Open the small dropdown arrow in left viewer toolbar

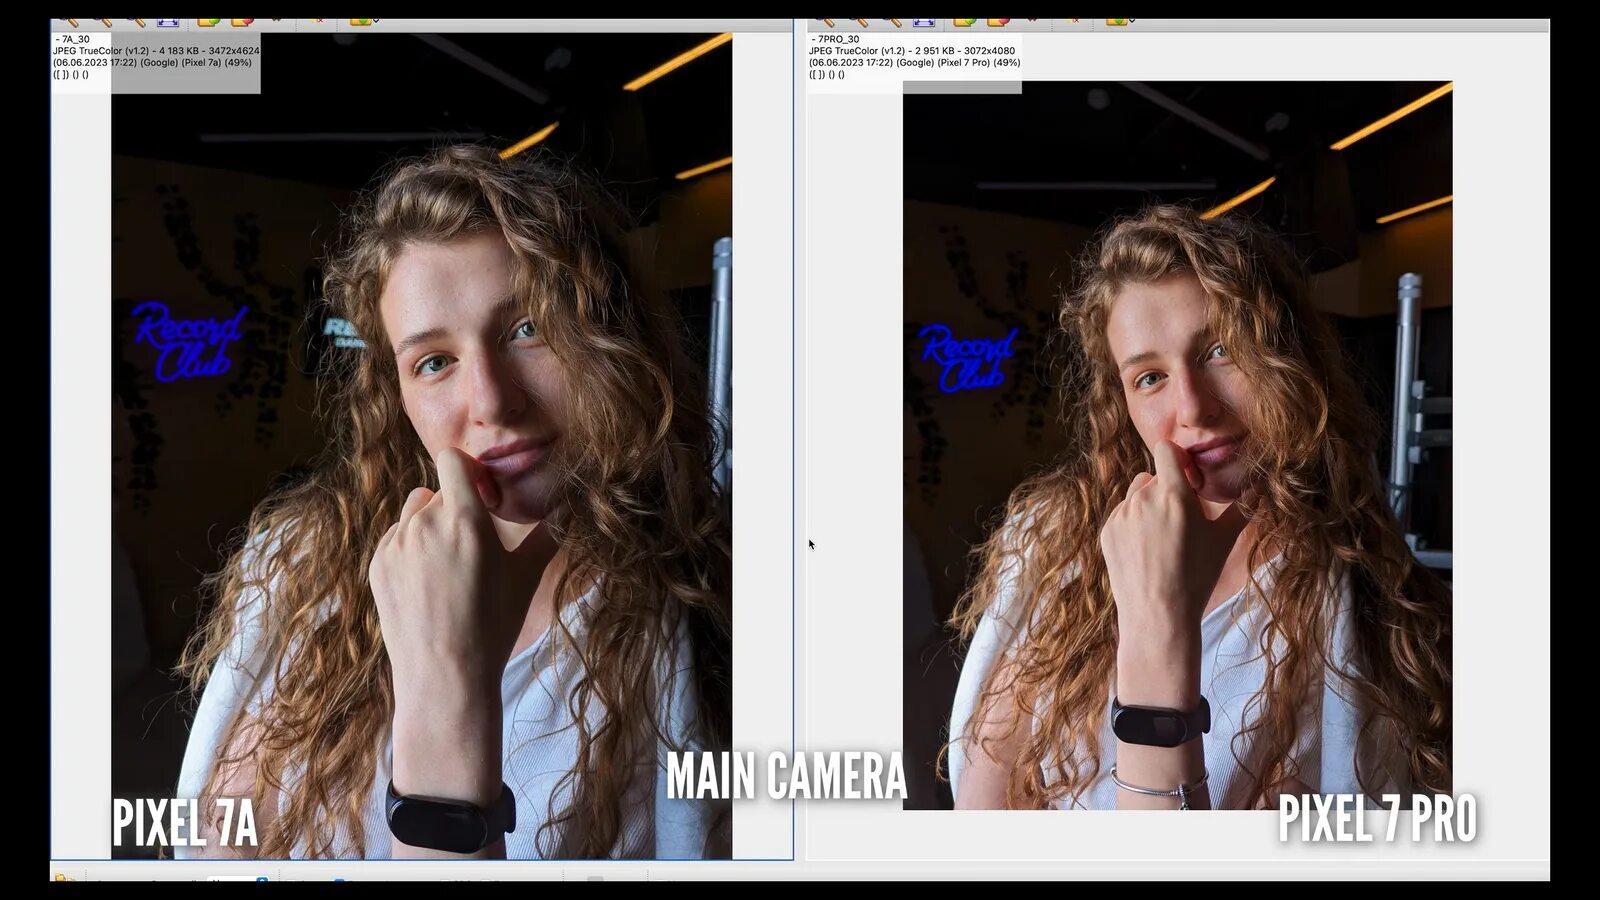(x=376, y=19)
